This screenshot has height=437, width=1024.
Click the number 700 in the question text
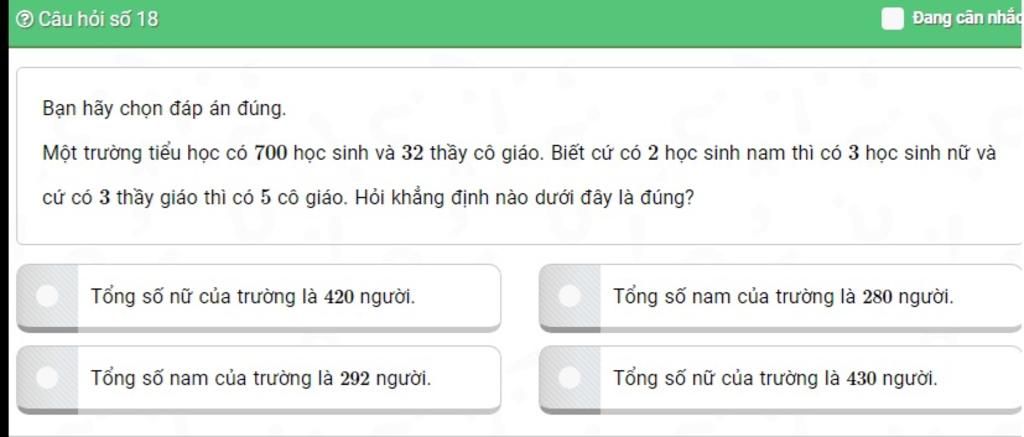(272, 154)
